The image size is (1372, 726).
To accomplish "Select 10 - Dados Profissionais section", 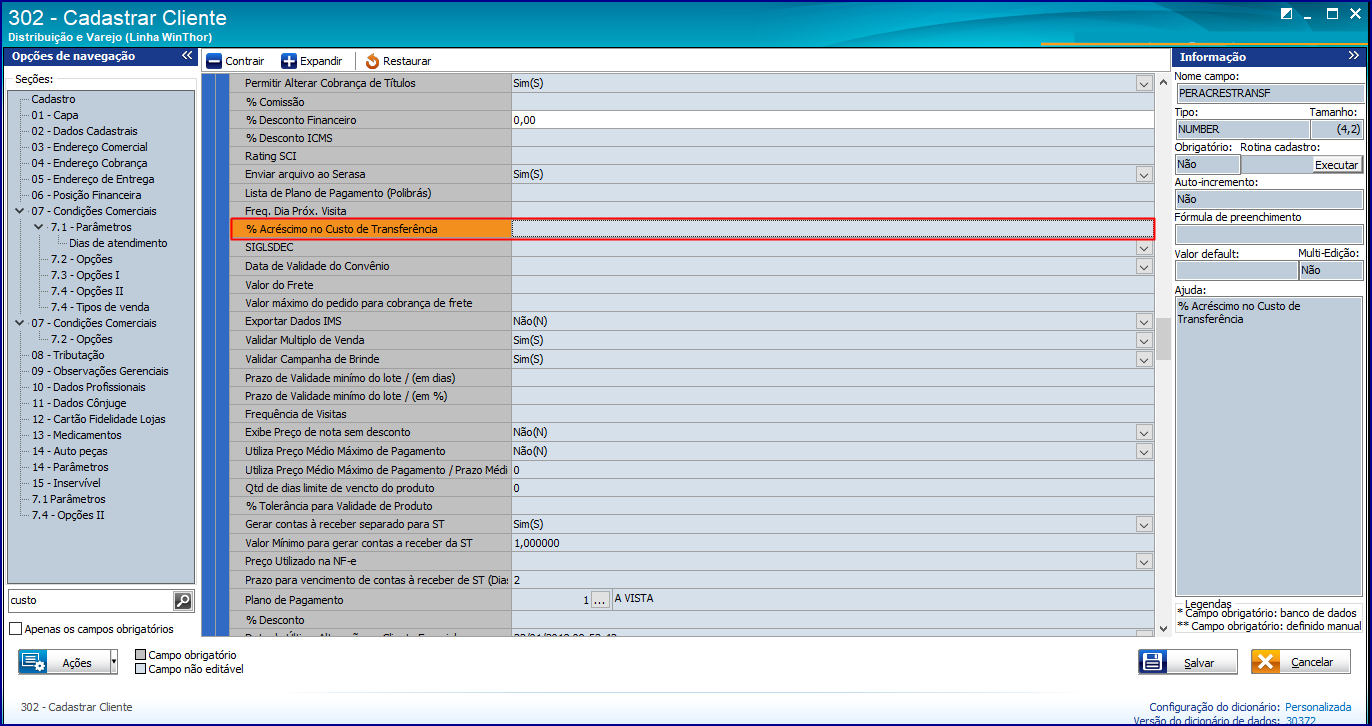I will point(88,387).
